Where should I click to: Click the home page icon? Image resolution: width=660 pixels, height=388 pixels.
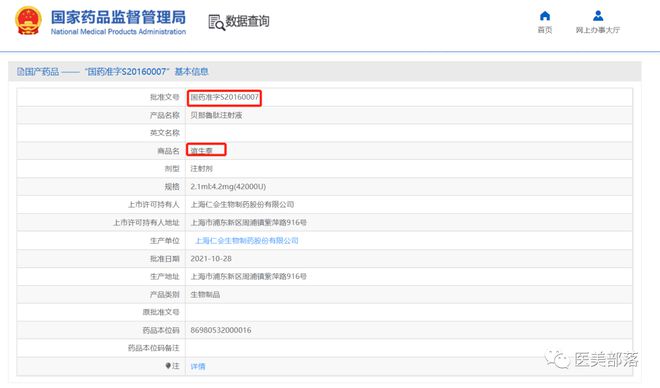click(x=545, y=16)
